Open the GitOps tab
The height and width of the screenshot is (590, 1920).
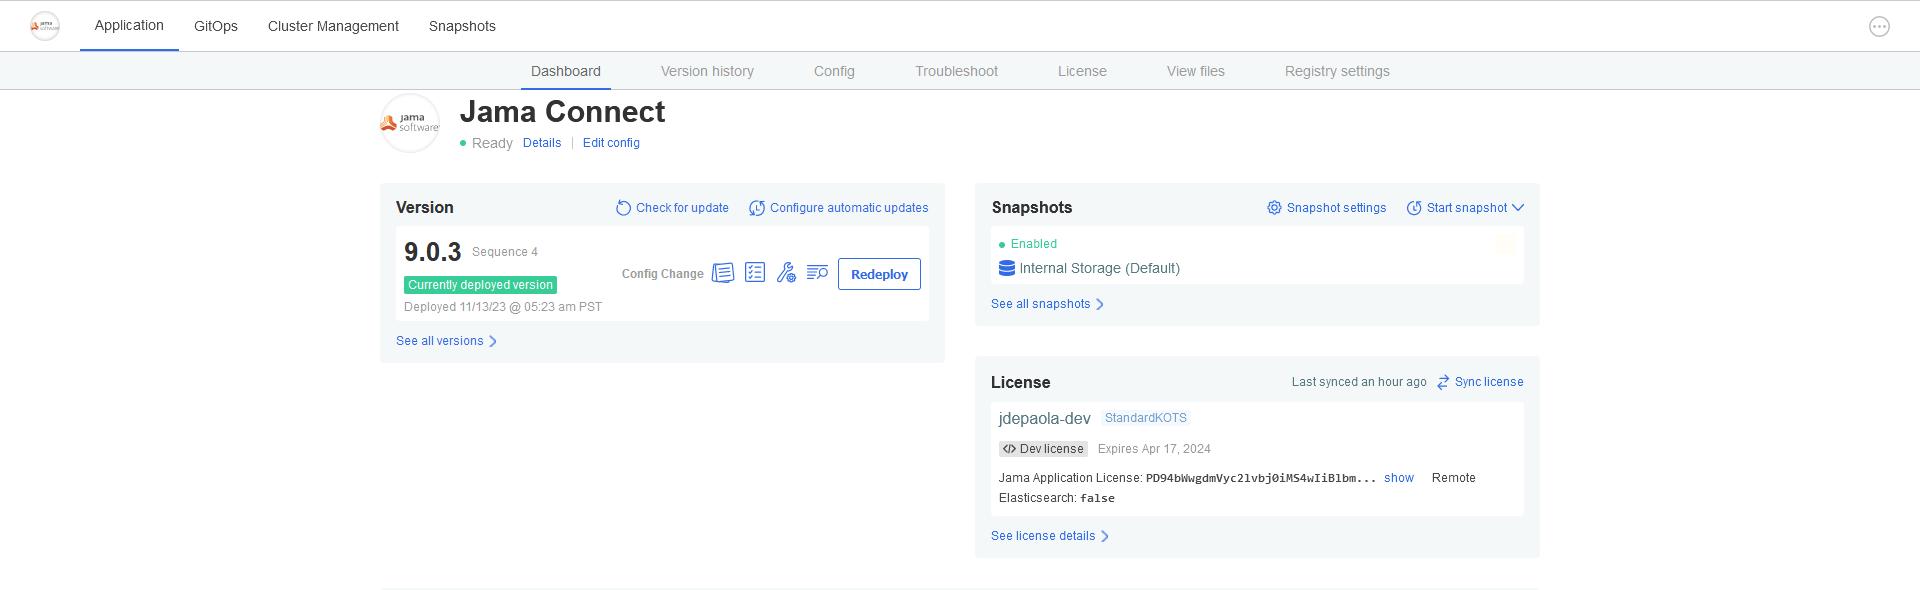pyautogui.click(x=216, y=26)
